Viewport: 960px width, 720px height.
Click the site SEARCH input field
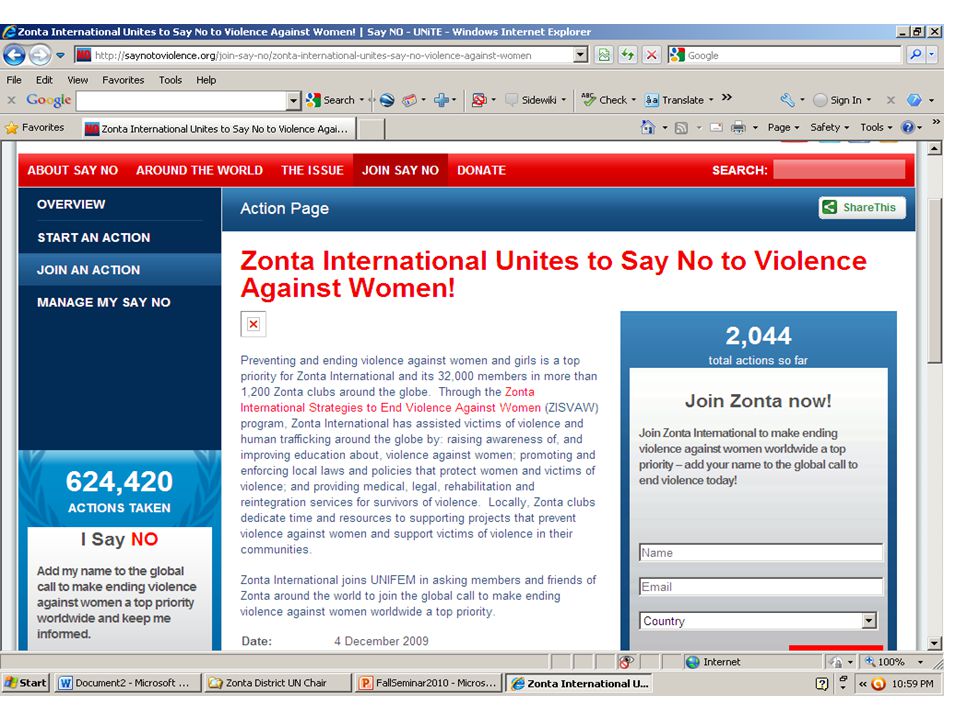pos(839,170)
